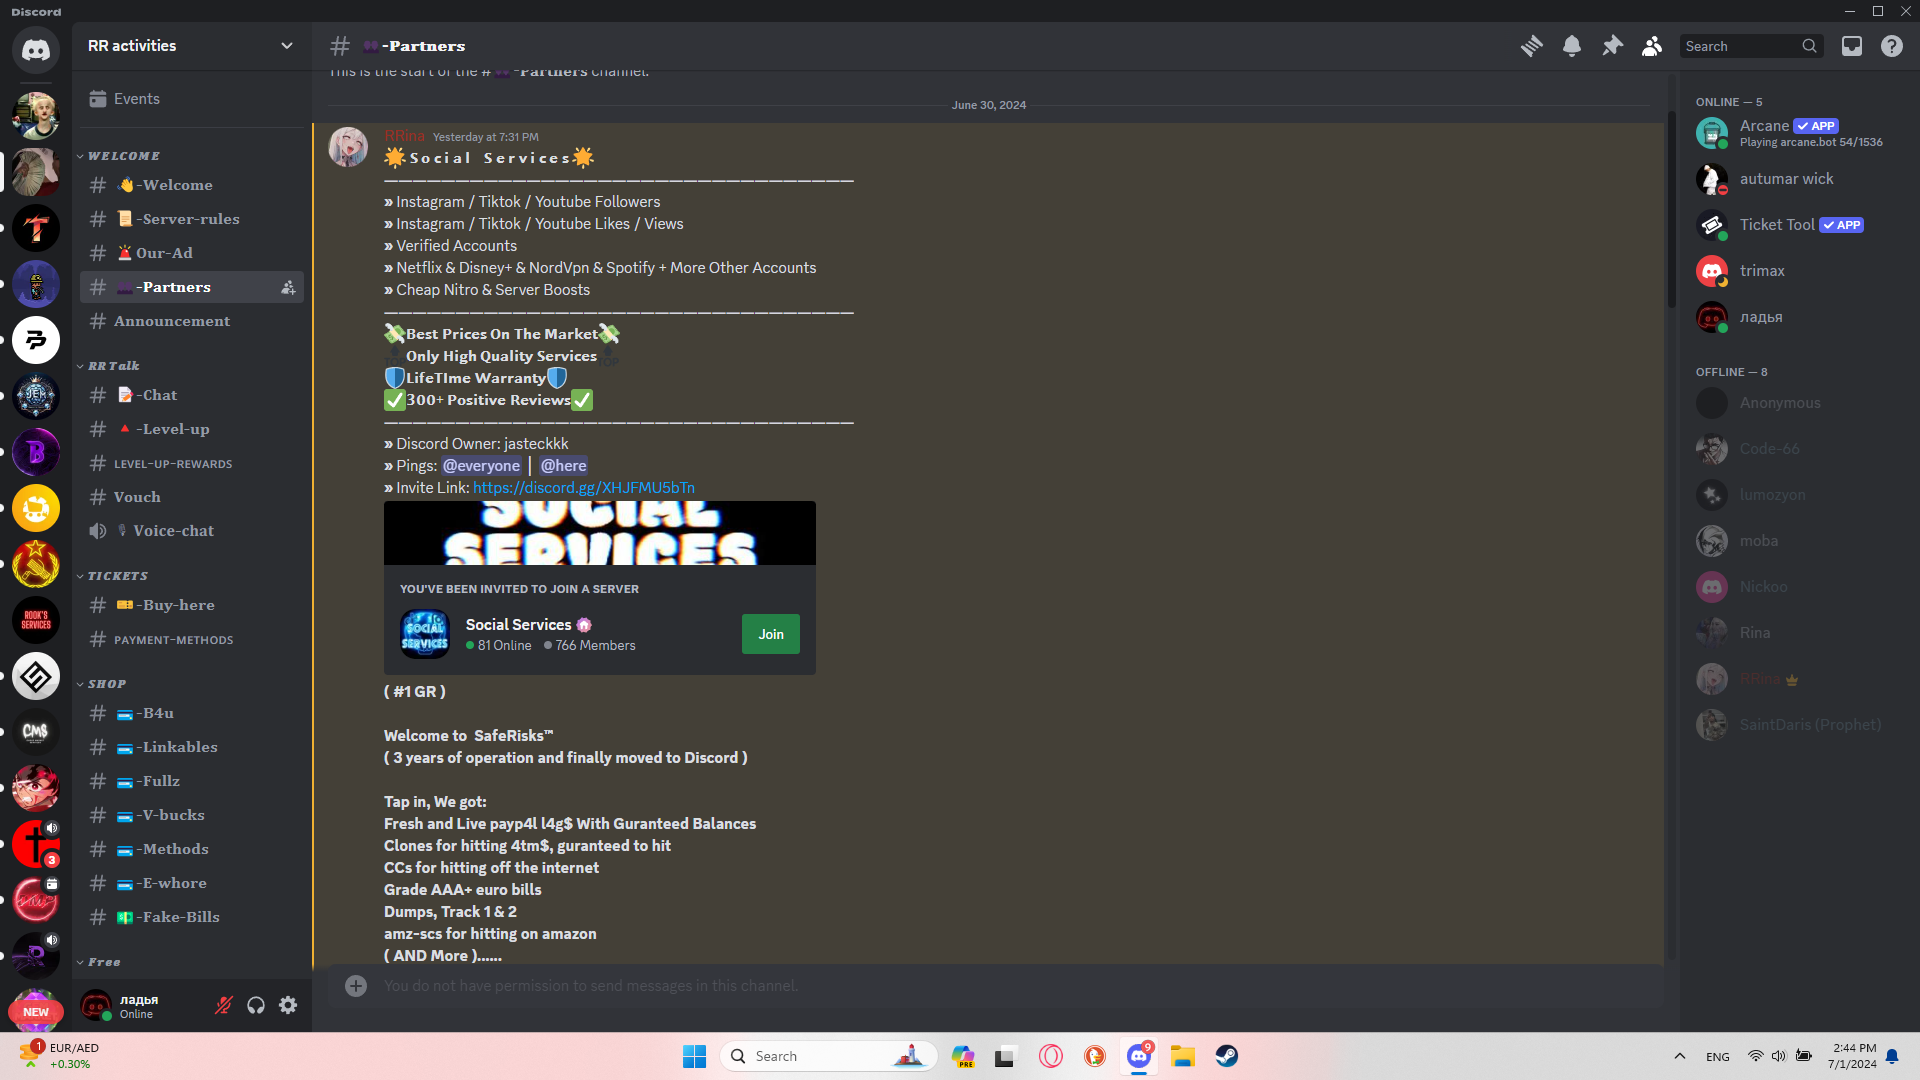Click the @everyone mention
The width and height of the screenshot is (1920, 1080).
[481, 466]
